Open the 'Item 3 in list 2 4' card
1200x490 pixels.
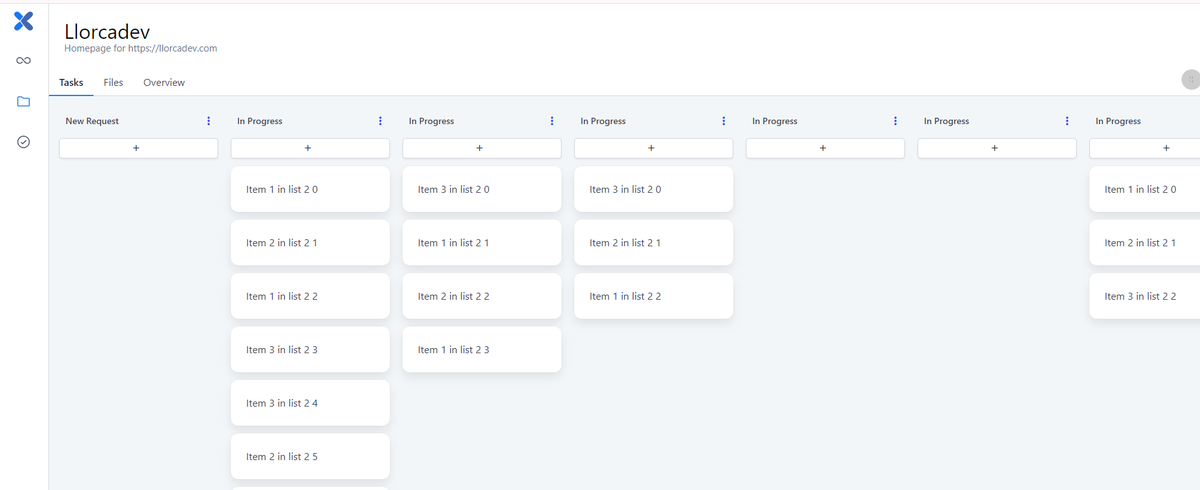[x=310, y=403]
